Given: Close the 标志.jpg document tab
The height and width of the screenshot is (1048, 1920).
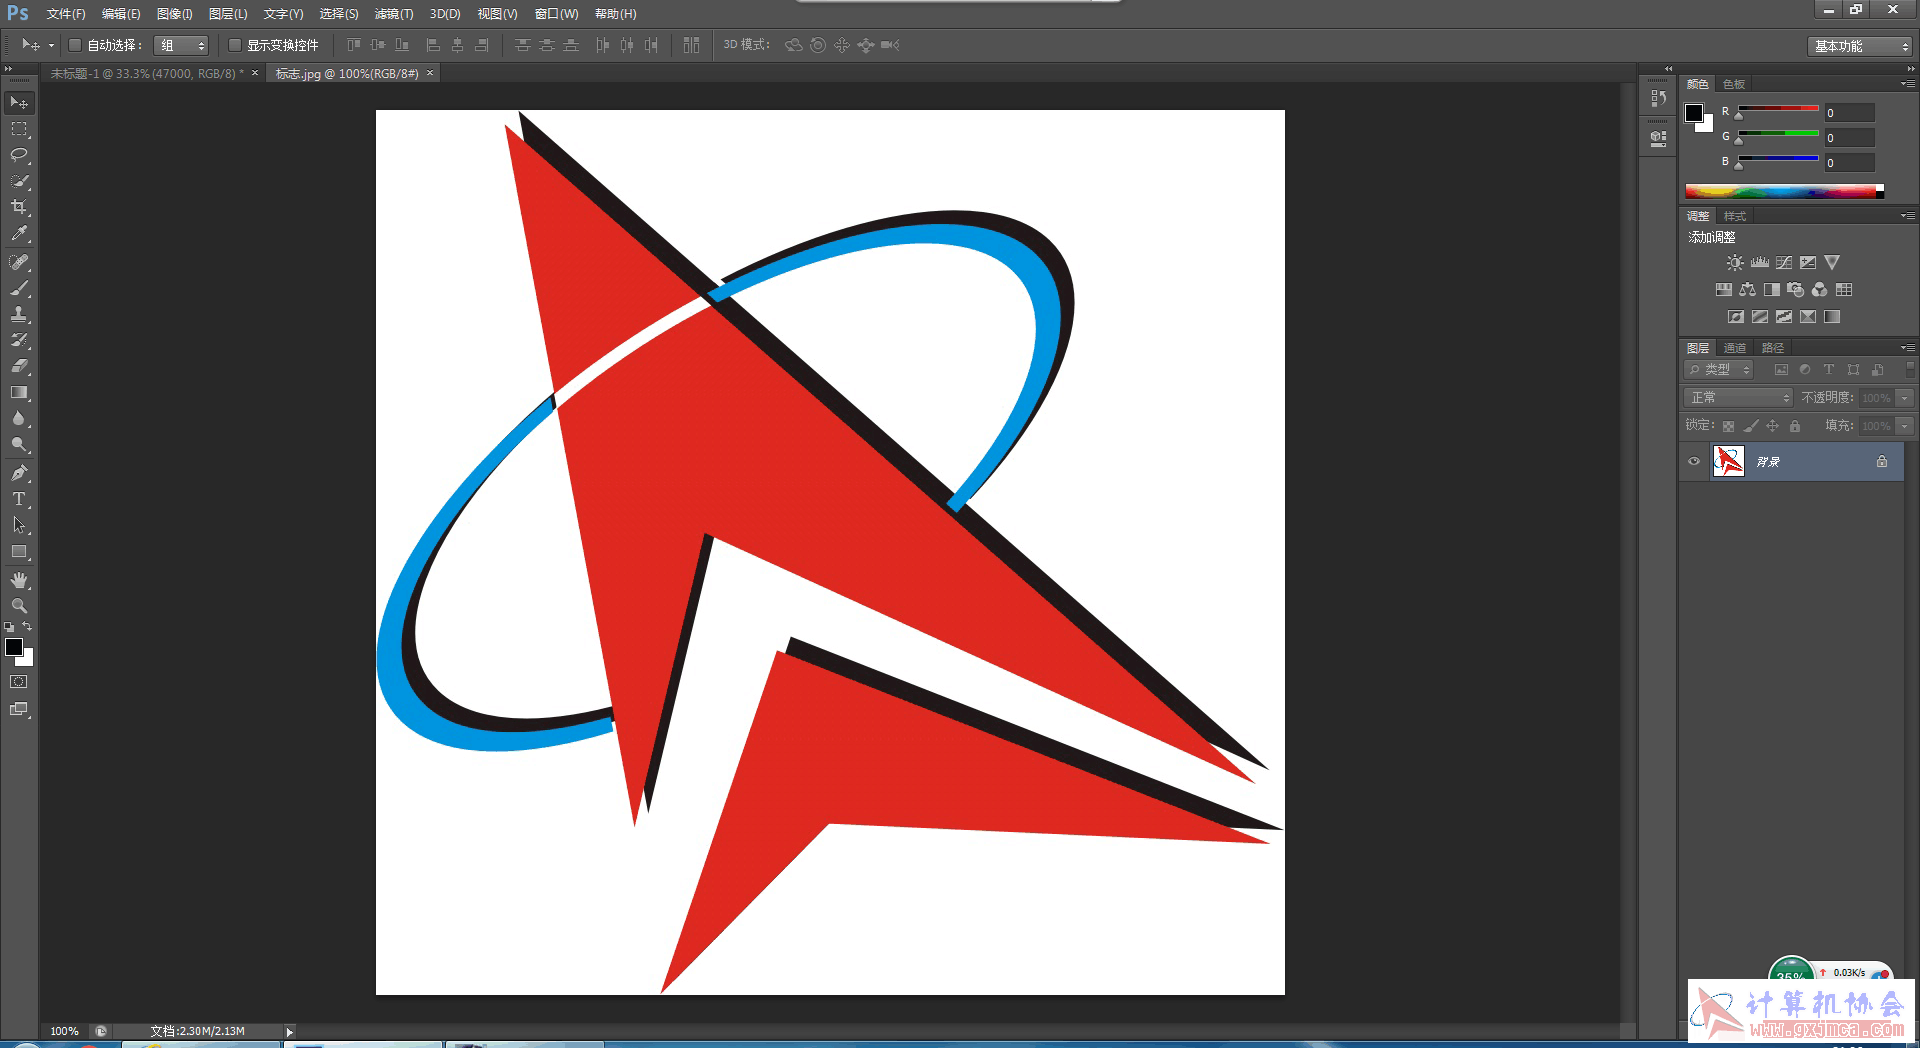Looking at the screenshot, I should 430,73.
